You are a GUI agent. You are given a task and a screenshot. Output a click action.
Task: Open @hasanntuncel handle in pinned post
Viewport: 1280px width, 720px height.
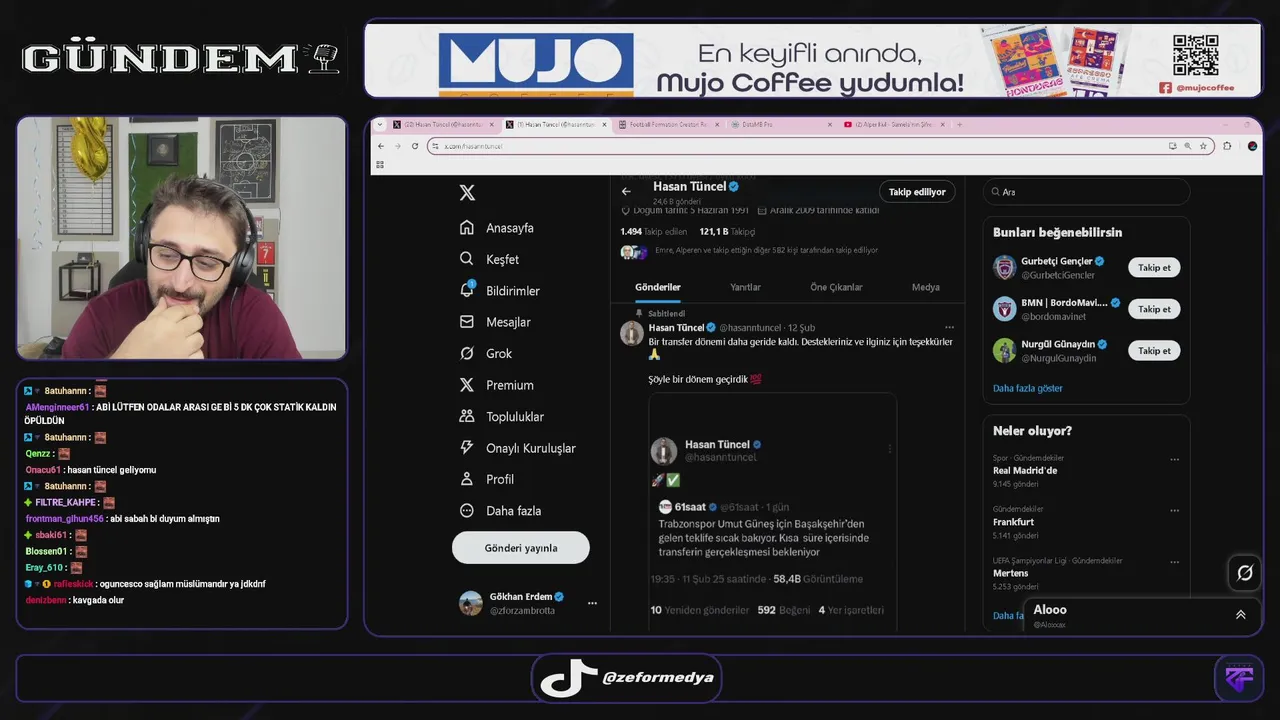pyautogui.click(x=750, y=328)
